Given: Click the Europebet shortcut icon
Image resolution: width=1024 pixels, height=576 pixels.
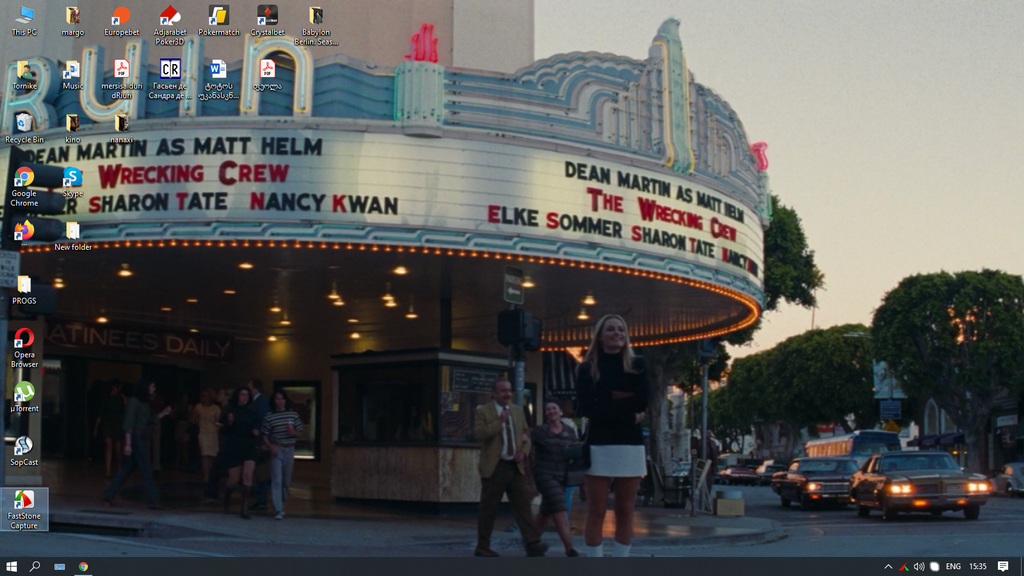Looking at the screenshot, I should [121, 21].
